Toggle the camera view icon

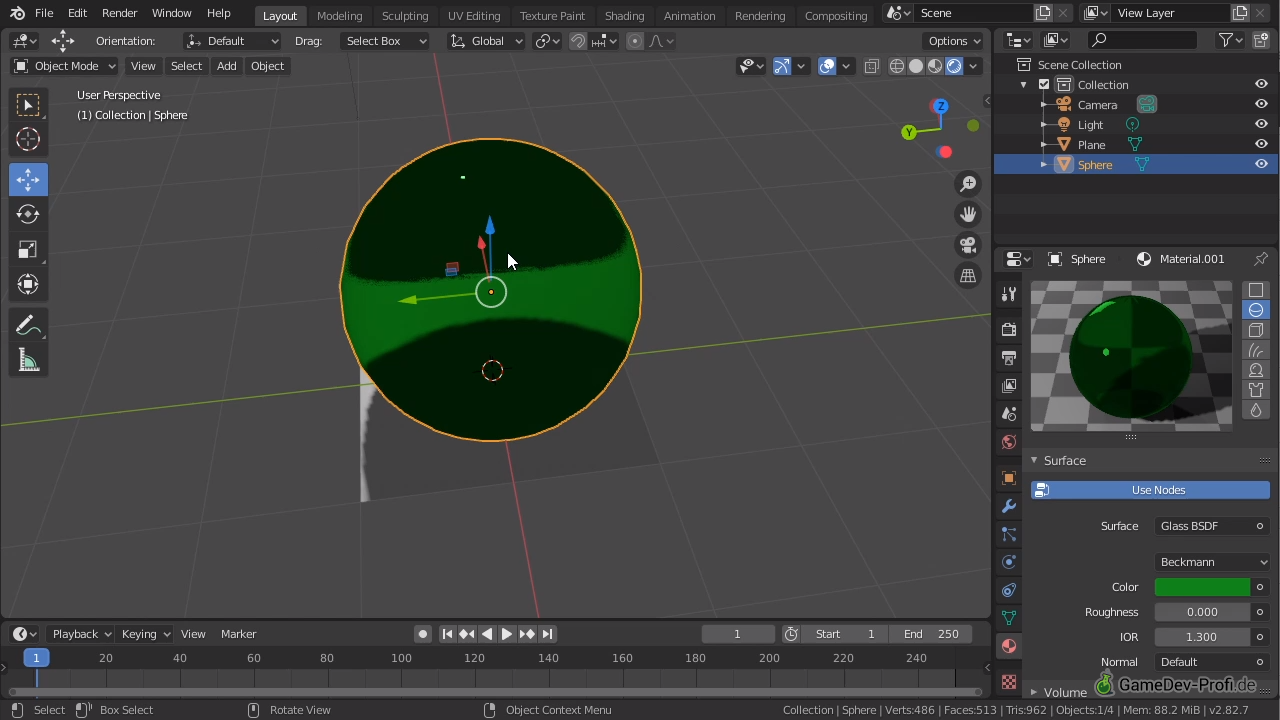tap(968, 245)
